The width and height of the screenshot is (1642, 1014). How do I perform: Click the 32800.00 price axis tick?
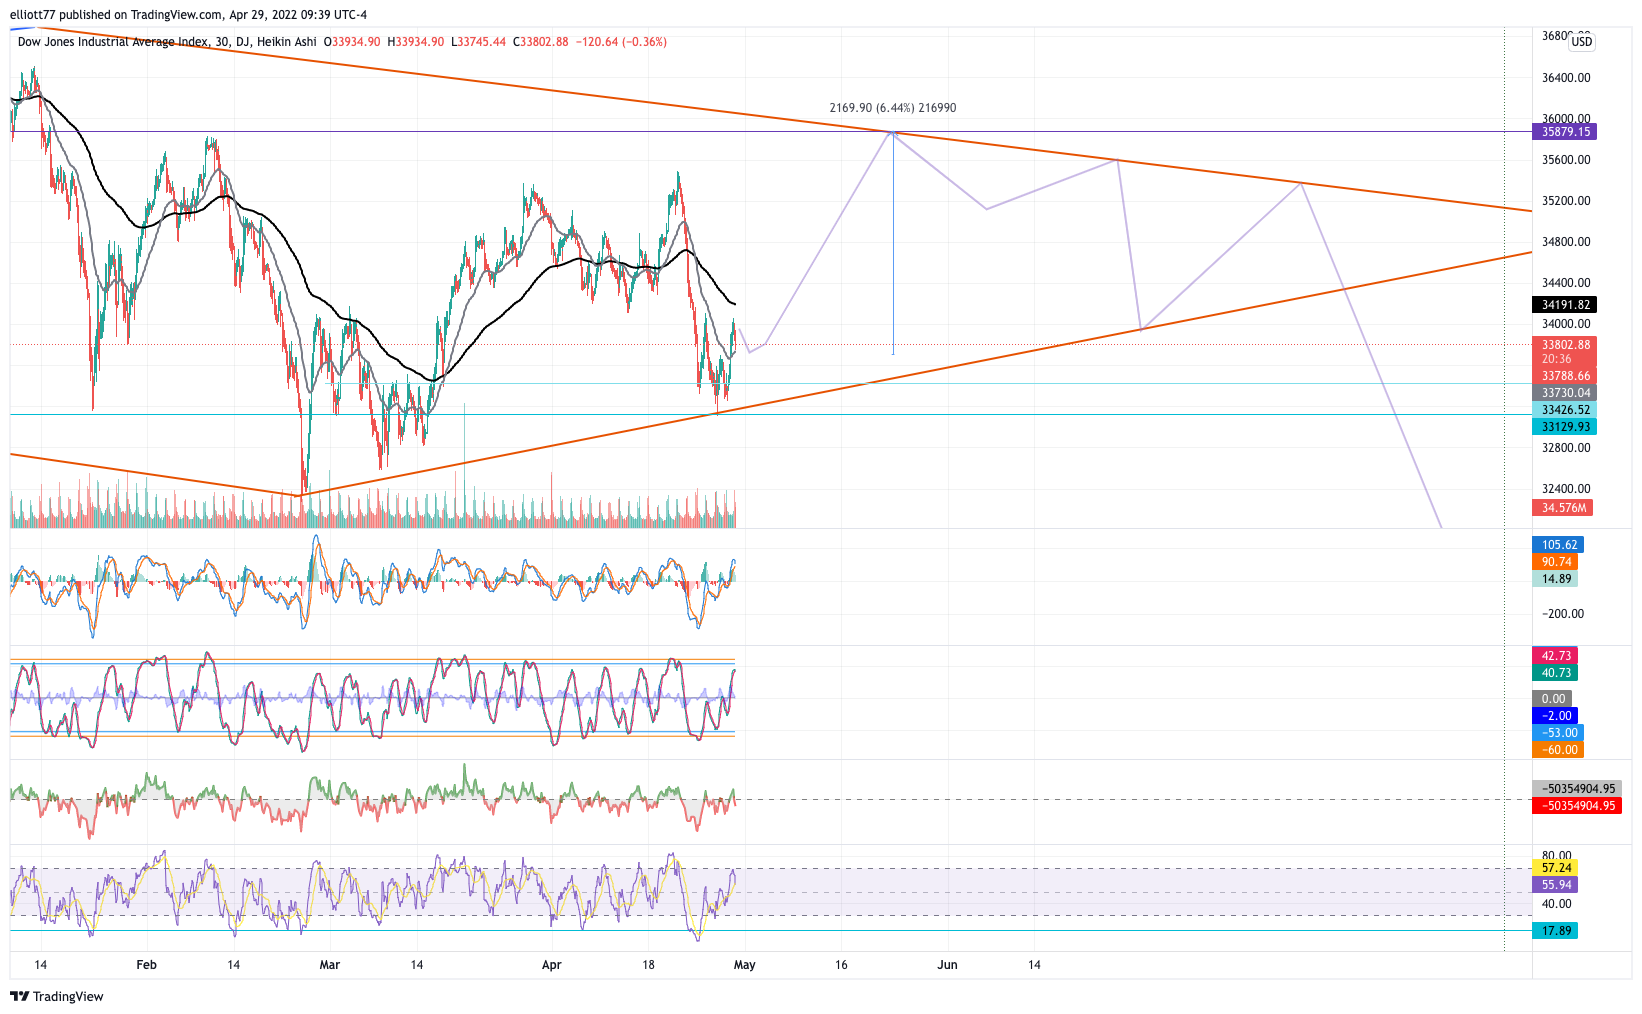1565,448
